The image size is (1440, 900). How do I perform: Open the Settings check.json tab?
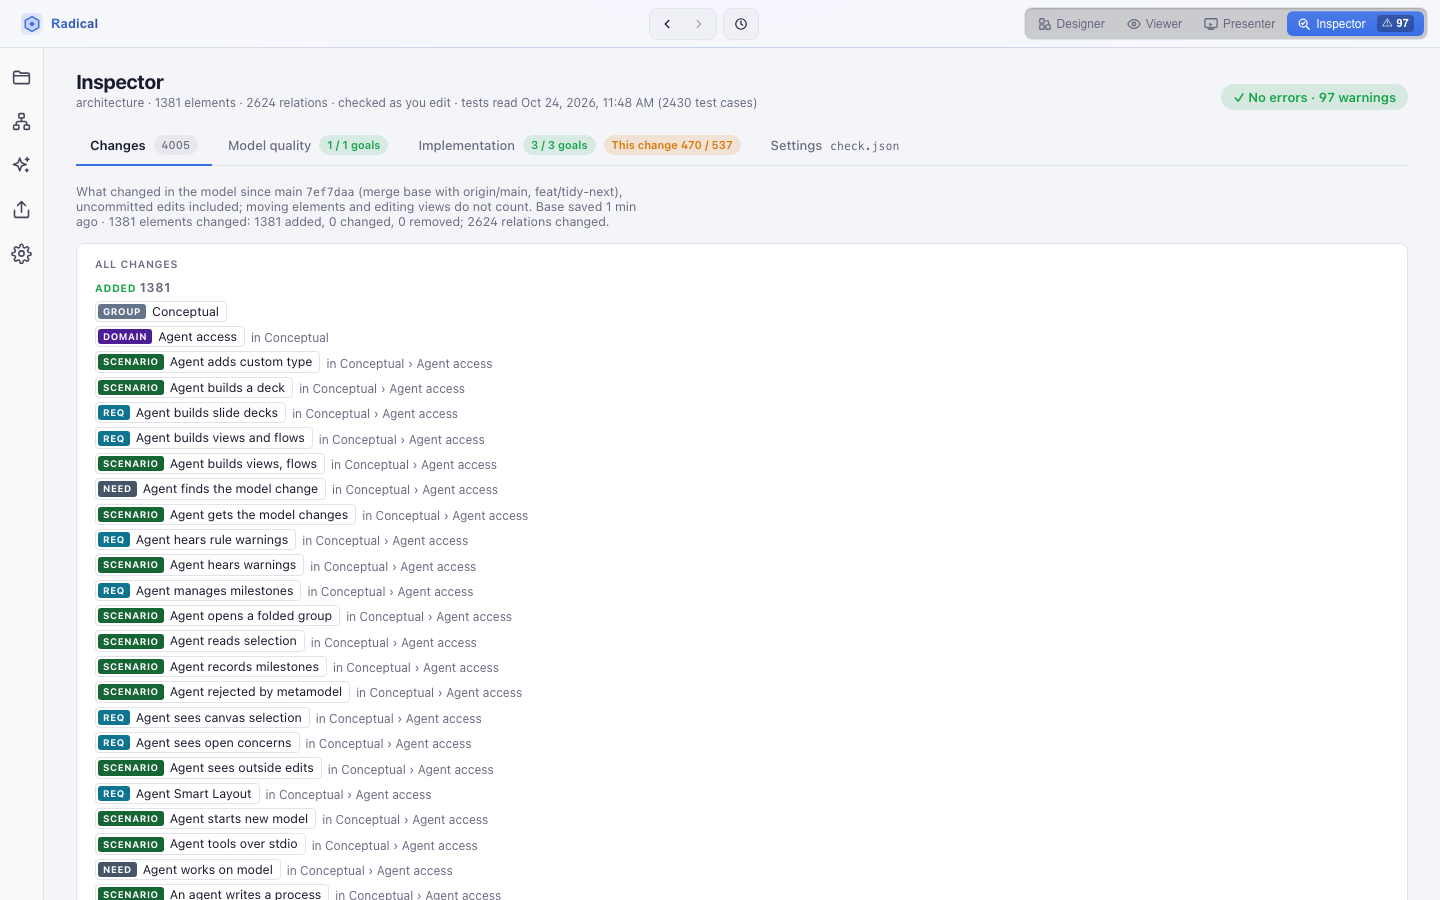pos(834,146)
